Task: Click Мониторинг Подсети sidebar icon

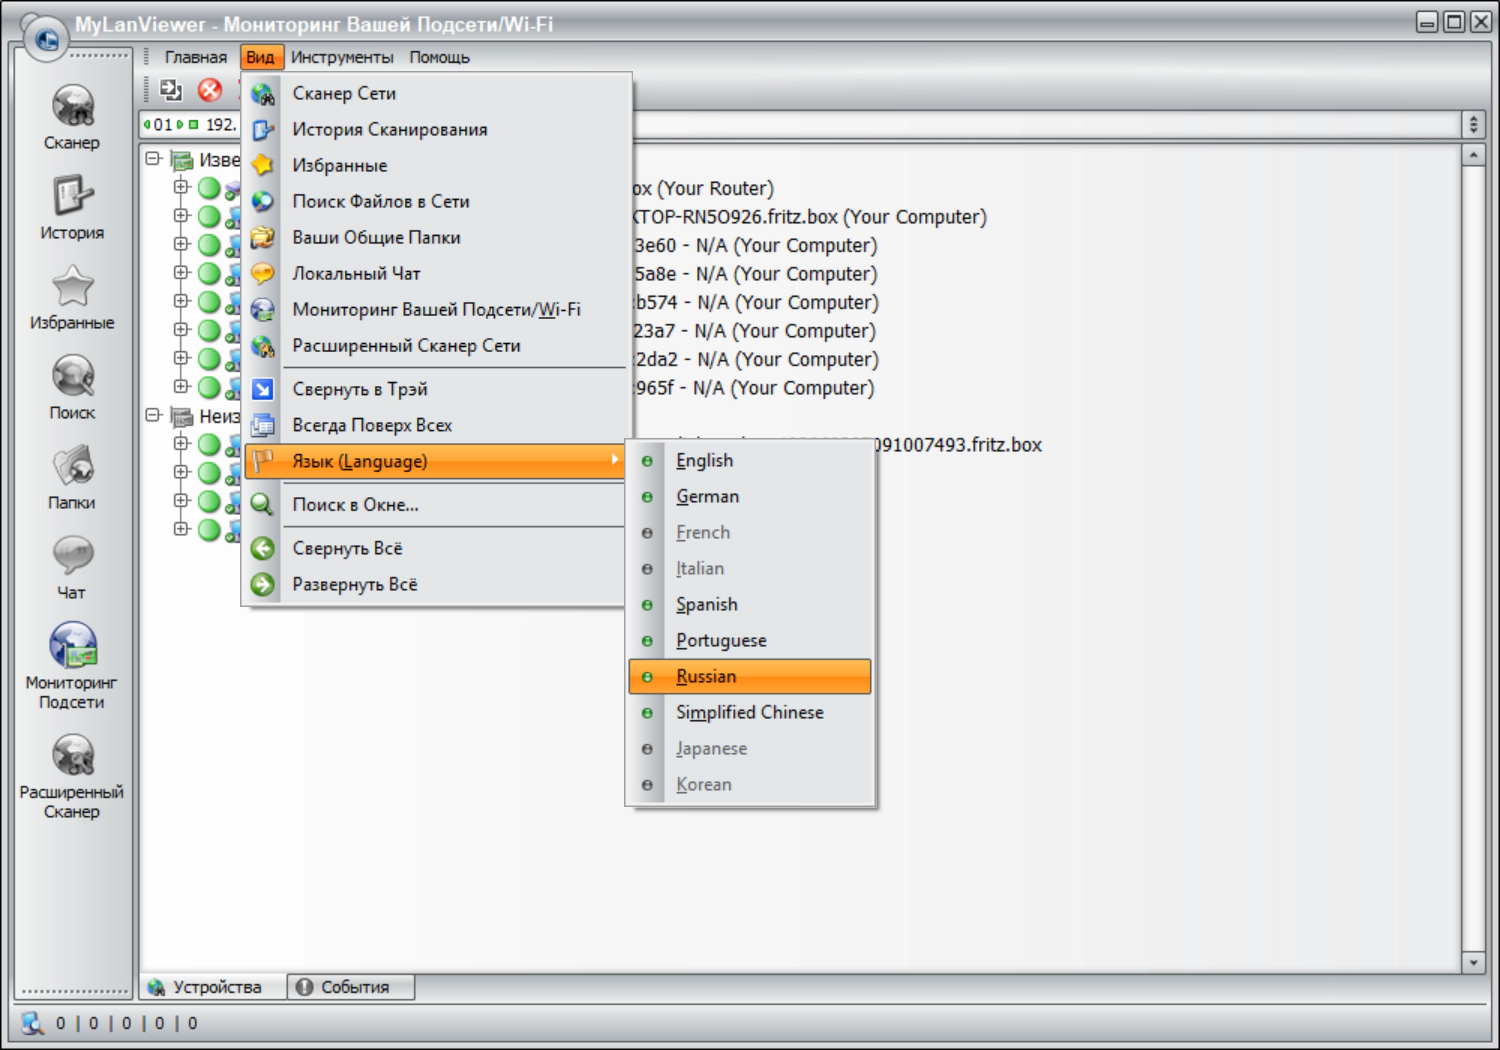Action: (72, 646)
